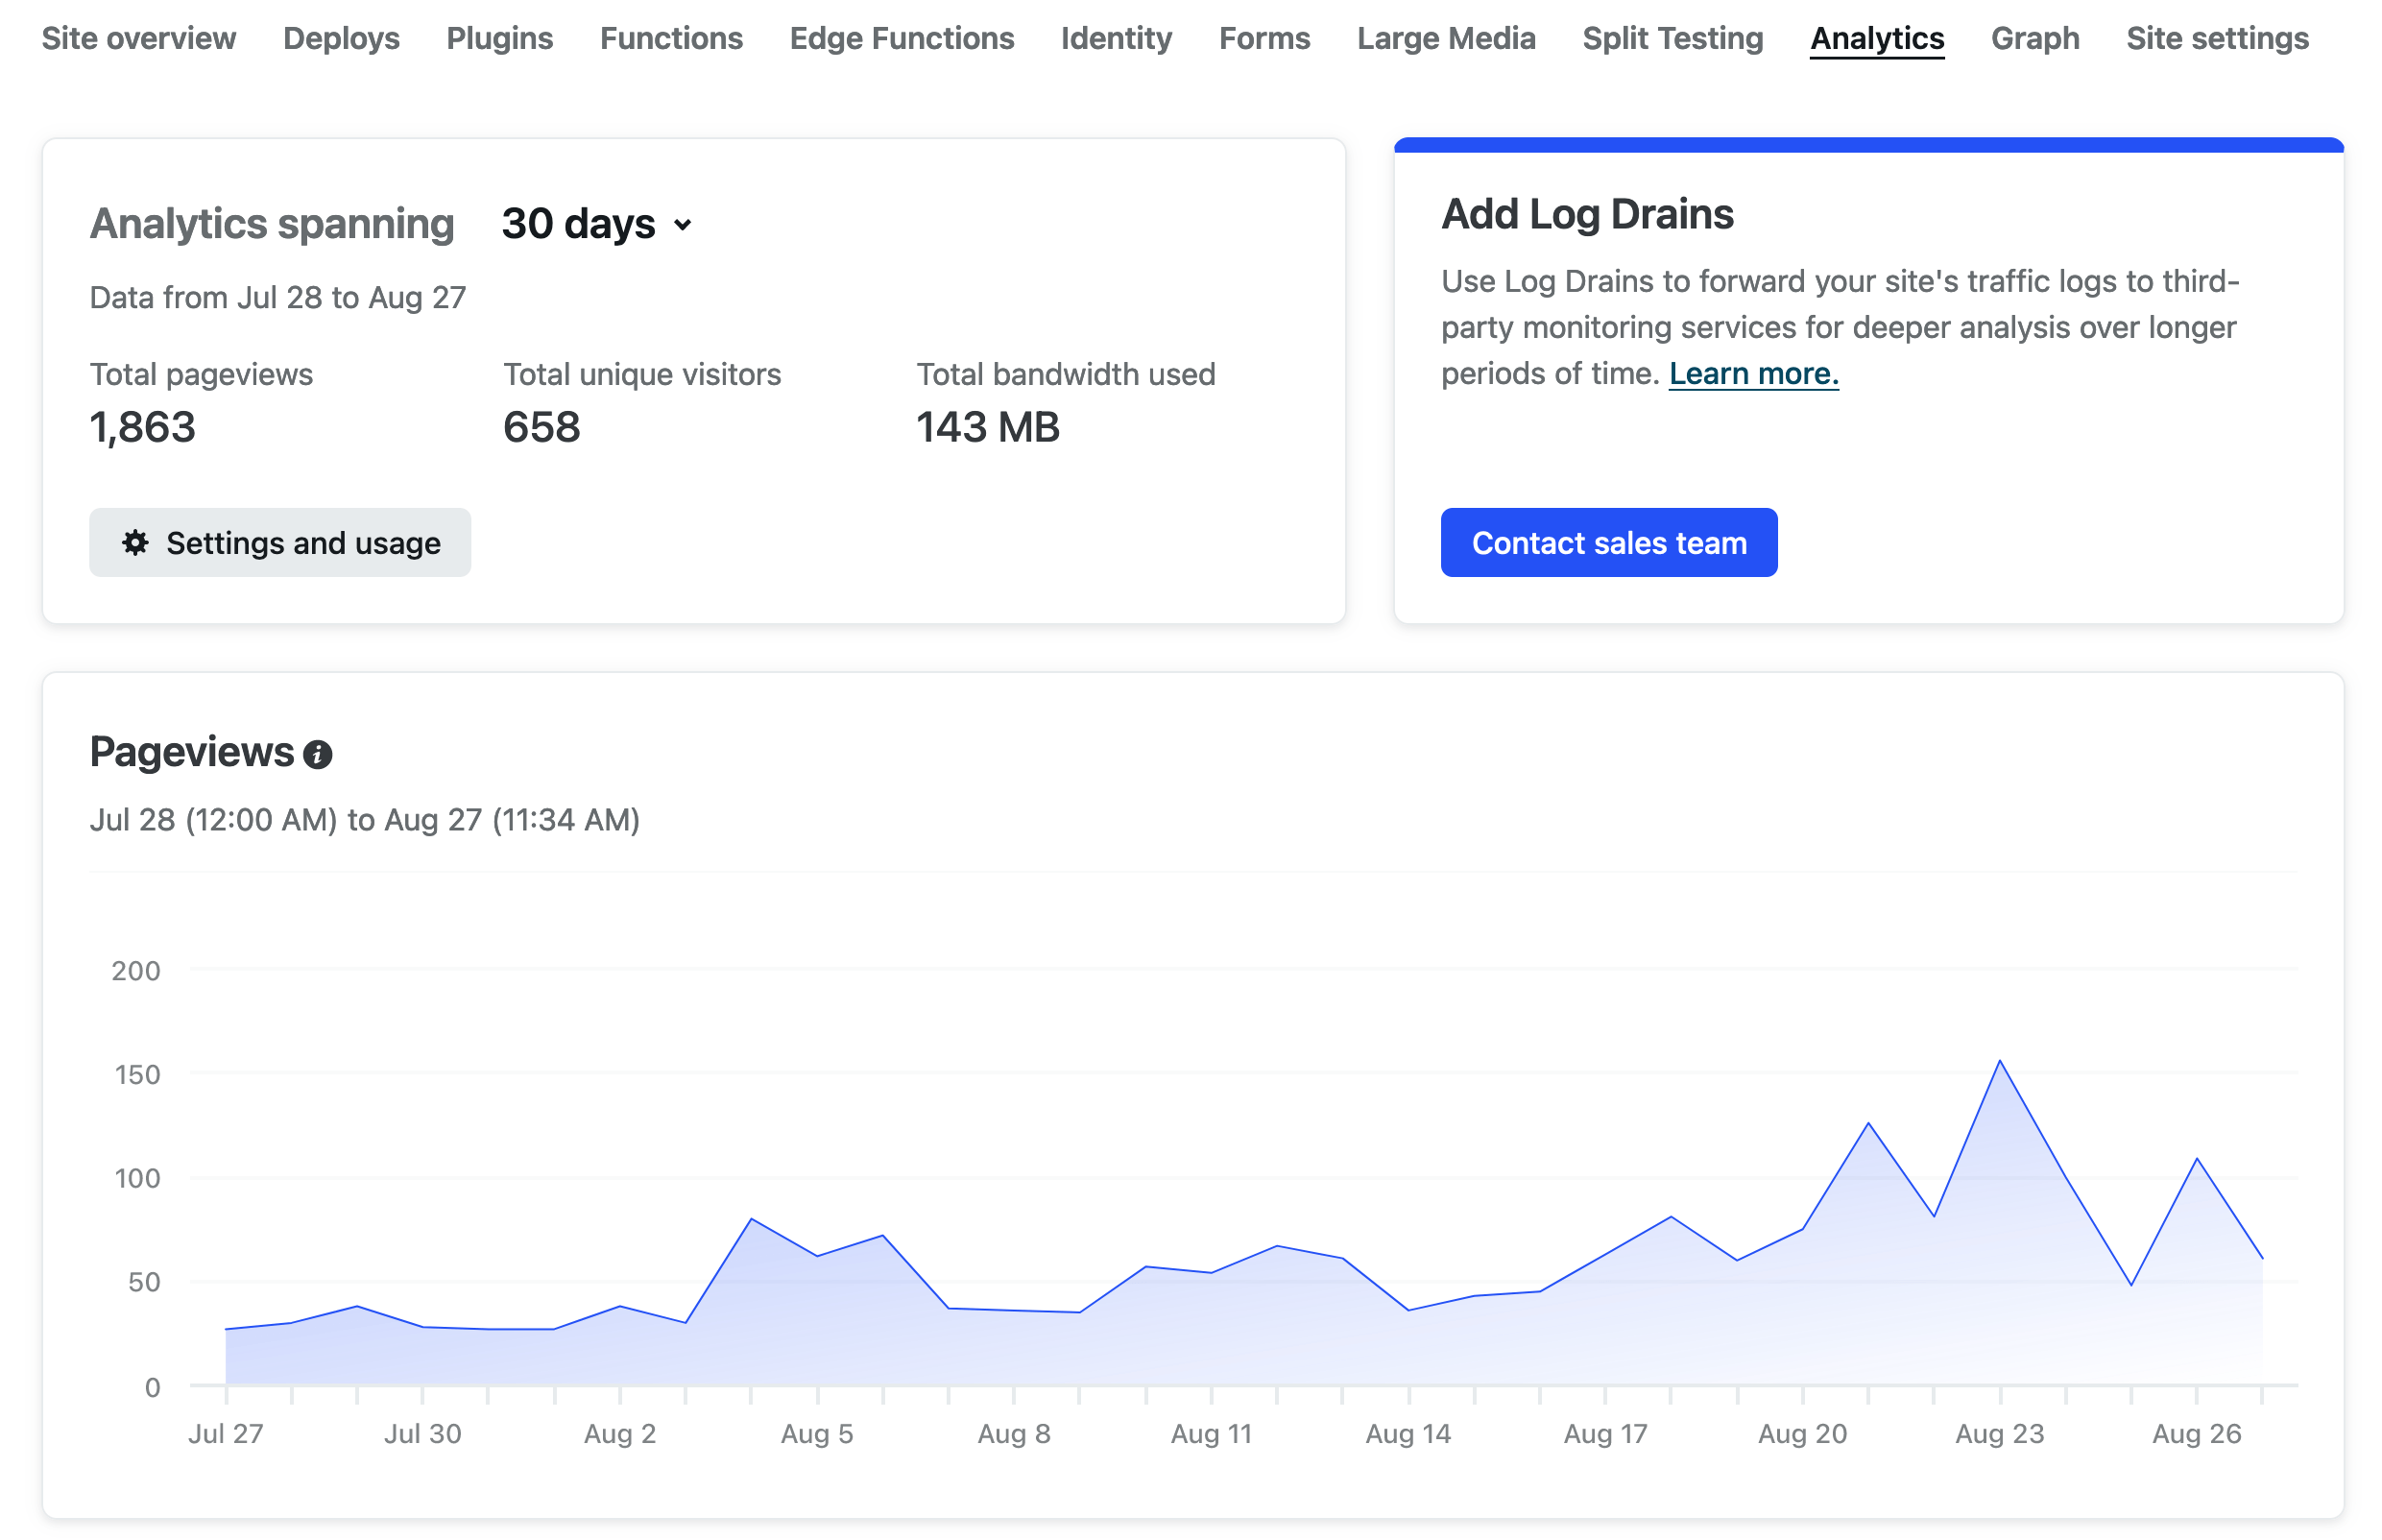Open the Functions section
The width and height of the screenshot is (2382, 1540).
click(671, 38)
